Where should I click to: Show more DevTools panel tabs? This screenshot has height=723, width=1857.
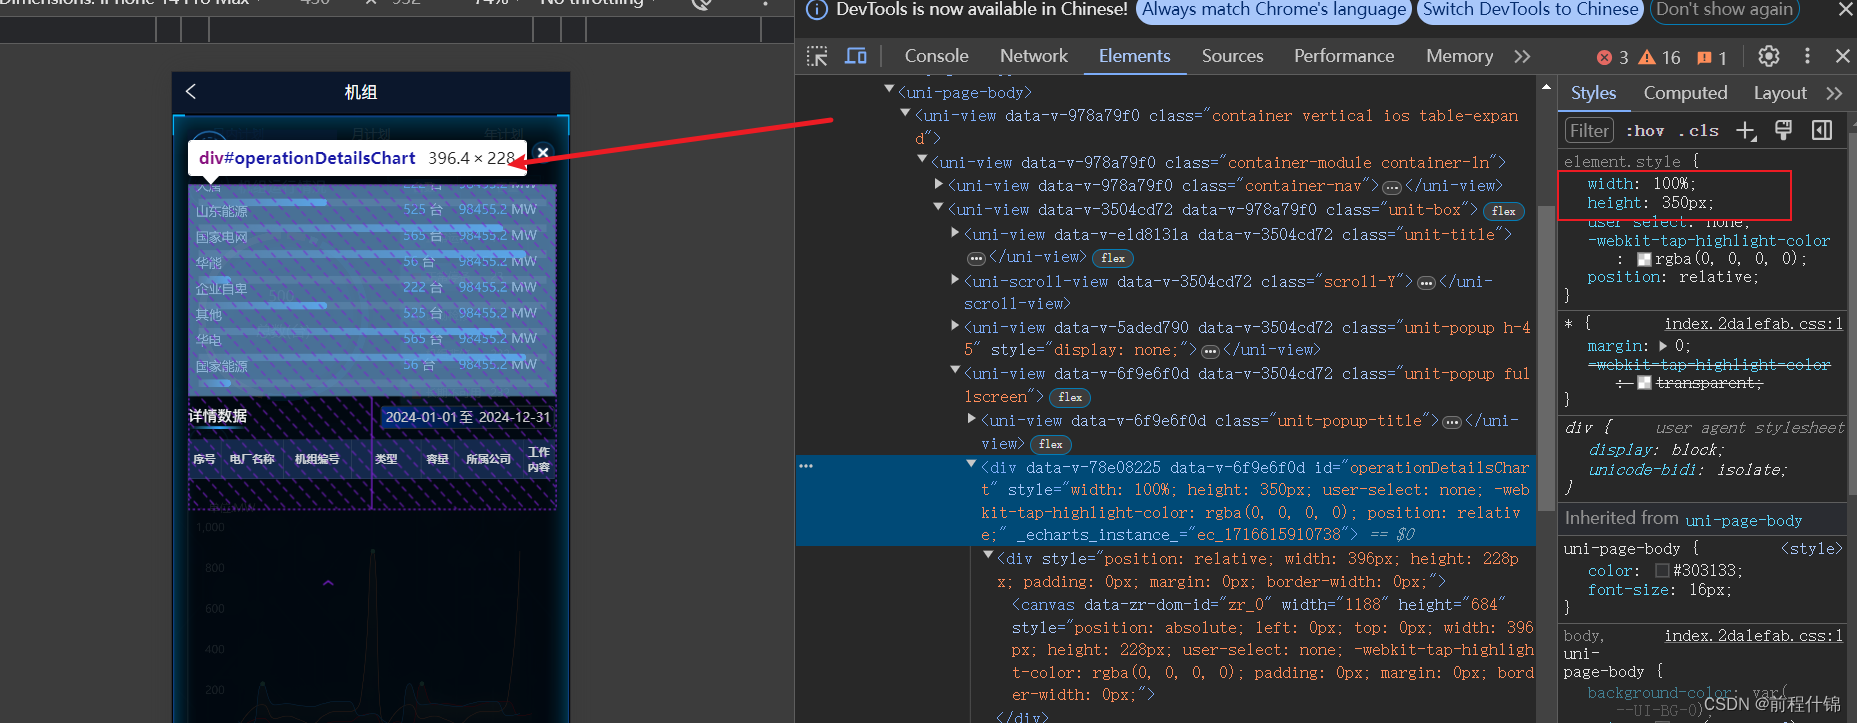point(1522,56)
